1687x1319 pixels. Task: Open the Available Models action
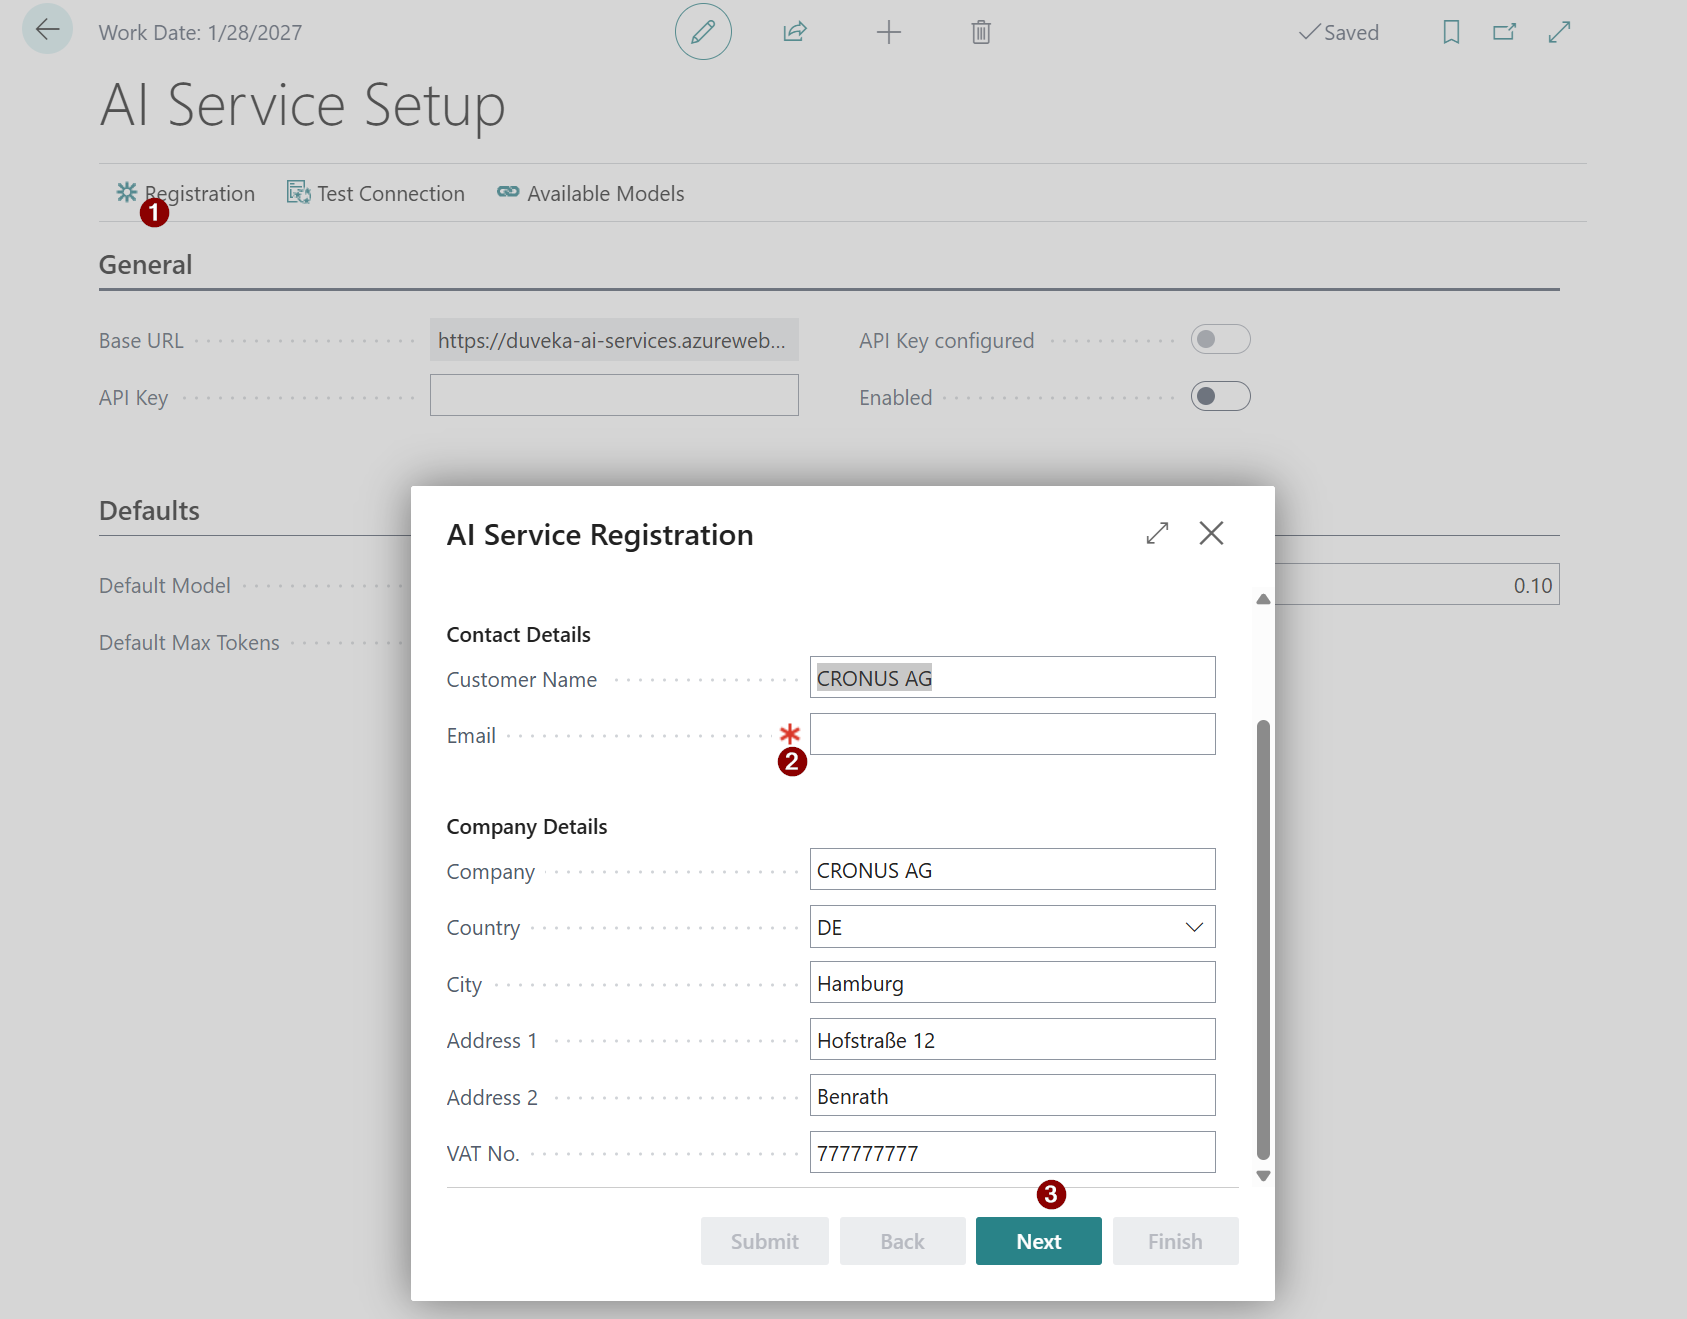[x=591, y=193]
